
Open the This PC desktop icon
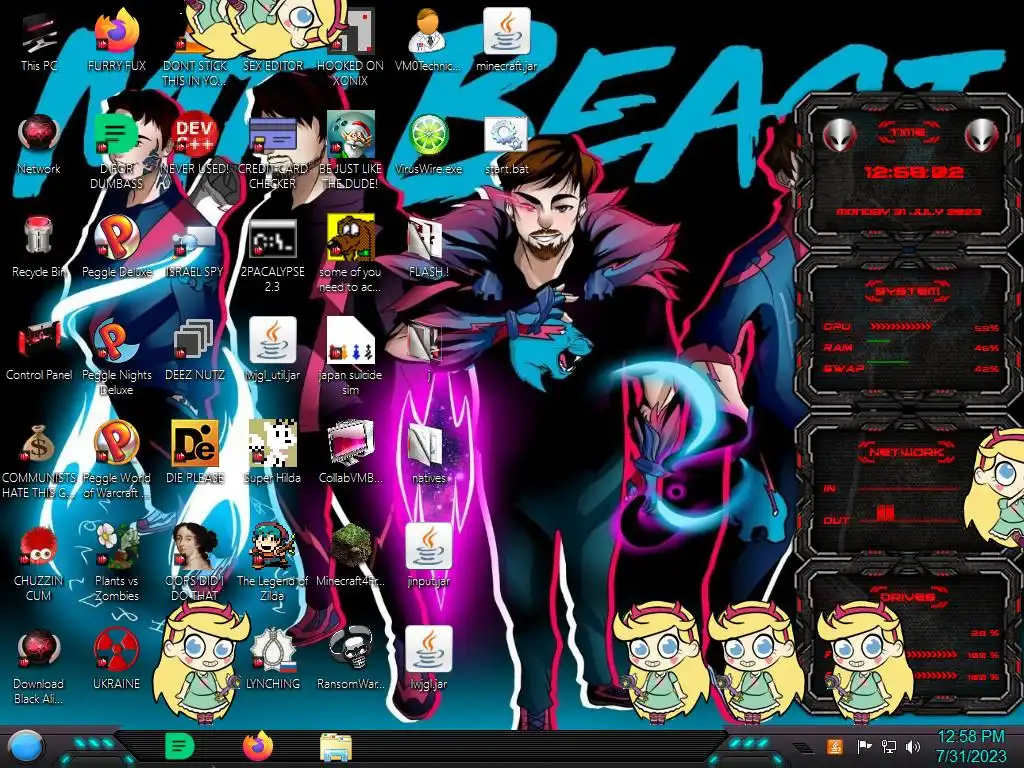pos(39,39)
